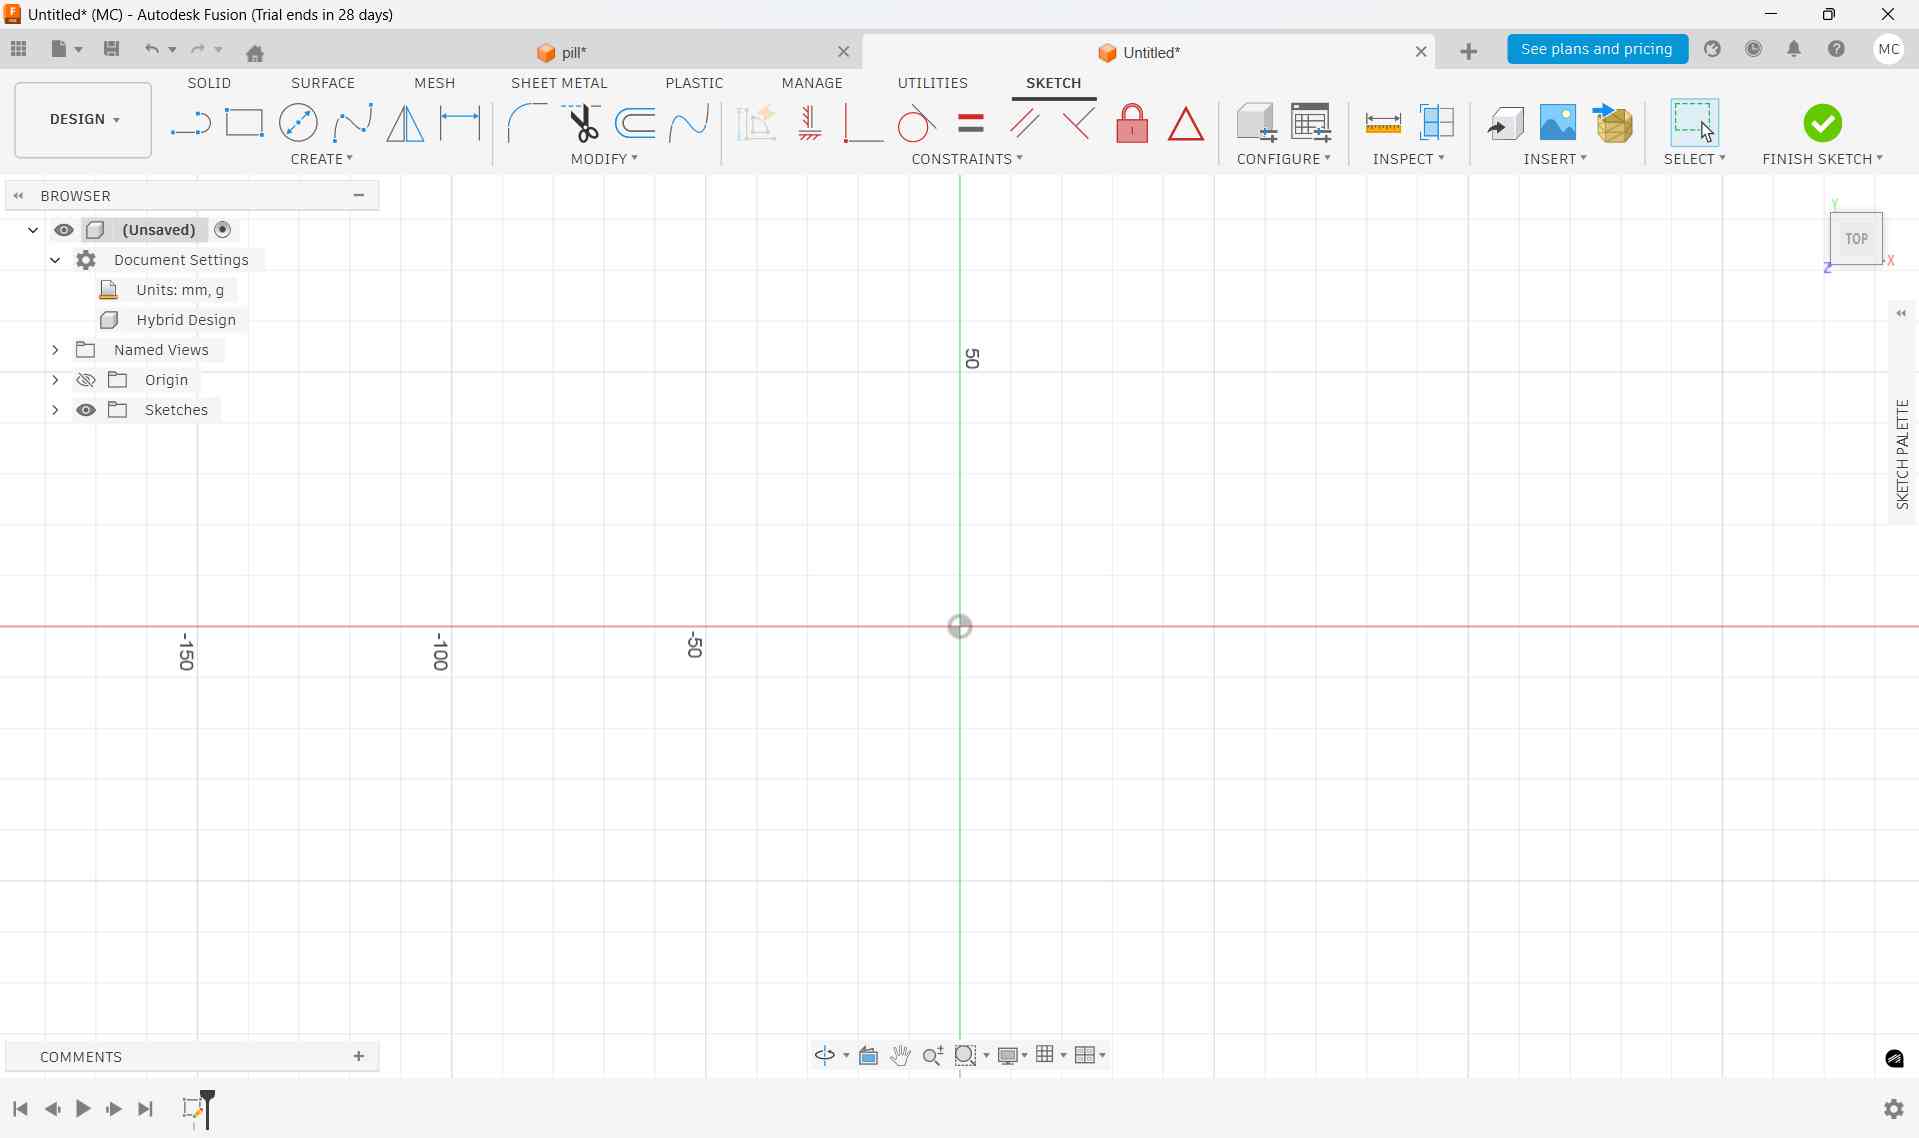Open the Insert Canvas image tool
Image resolution: width=1919 pixels, height=1138 pixels.
(x=1558, y=123)
